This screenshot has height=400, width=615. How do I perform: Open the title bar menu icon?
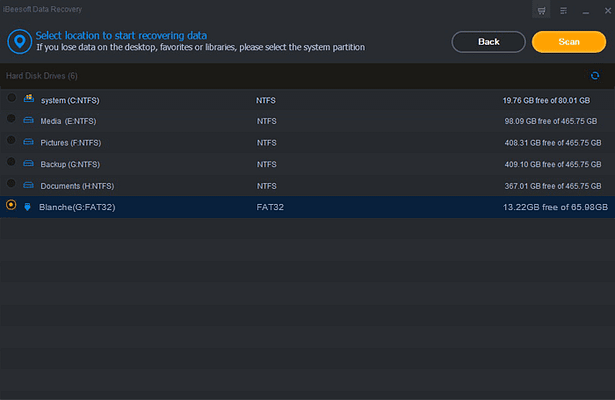click(x=563, y=11)
